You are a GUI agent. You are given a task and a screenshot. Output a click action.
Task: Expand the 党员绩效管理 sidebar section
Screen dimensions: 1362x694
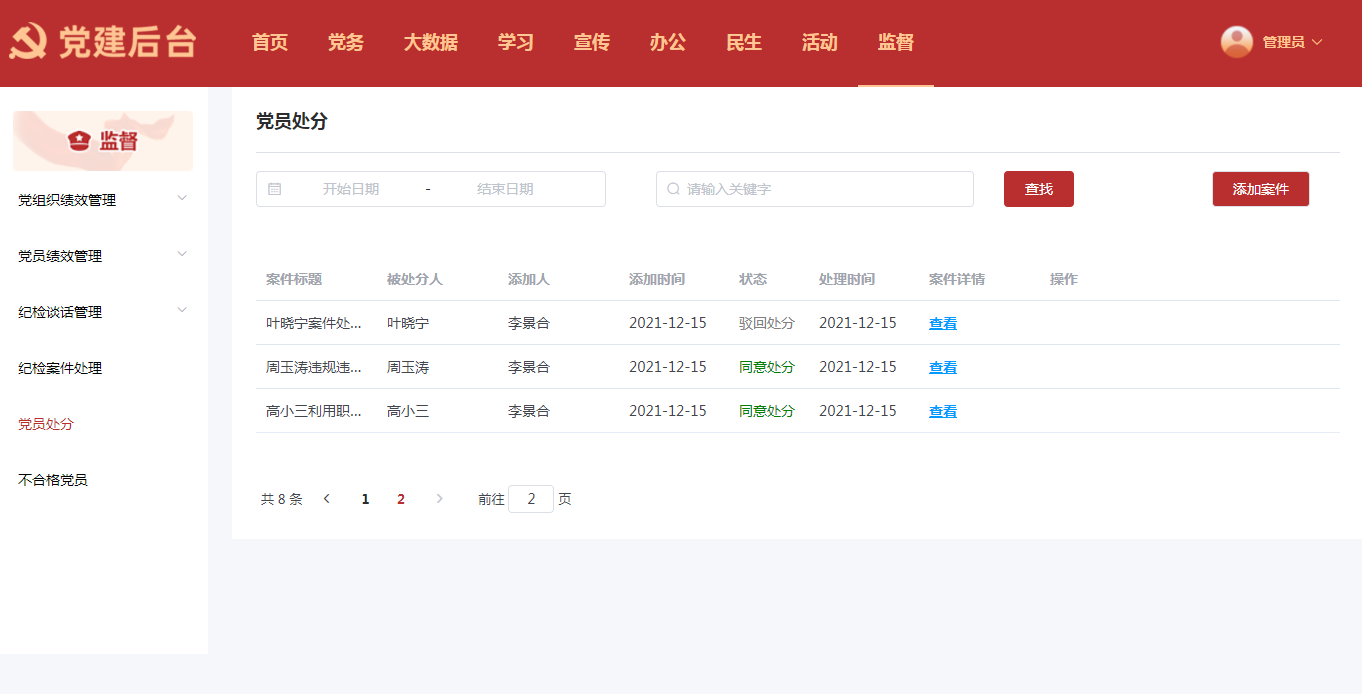coord(182,254)
